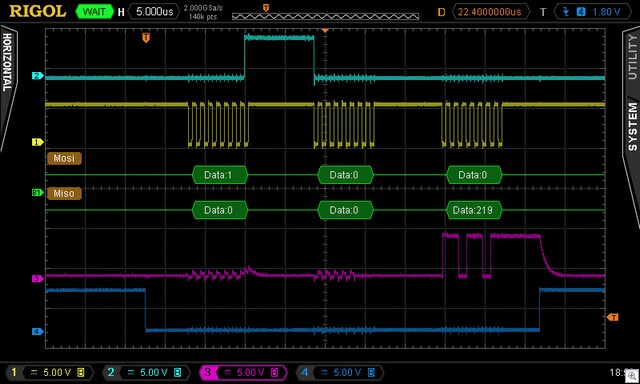640x384 pixels.
Task: Click the orange T trigger position marker
Action: [x=146, y=38]
